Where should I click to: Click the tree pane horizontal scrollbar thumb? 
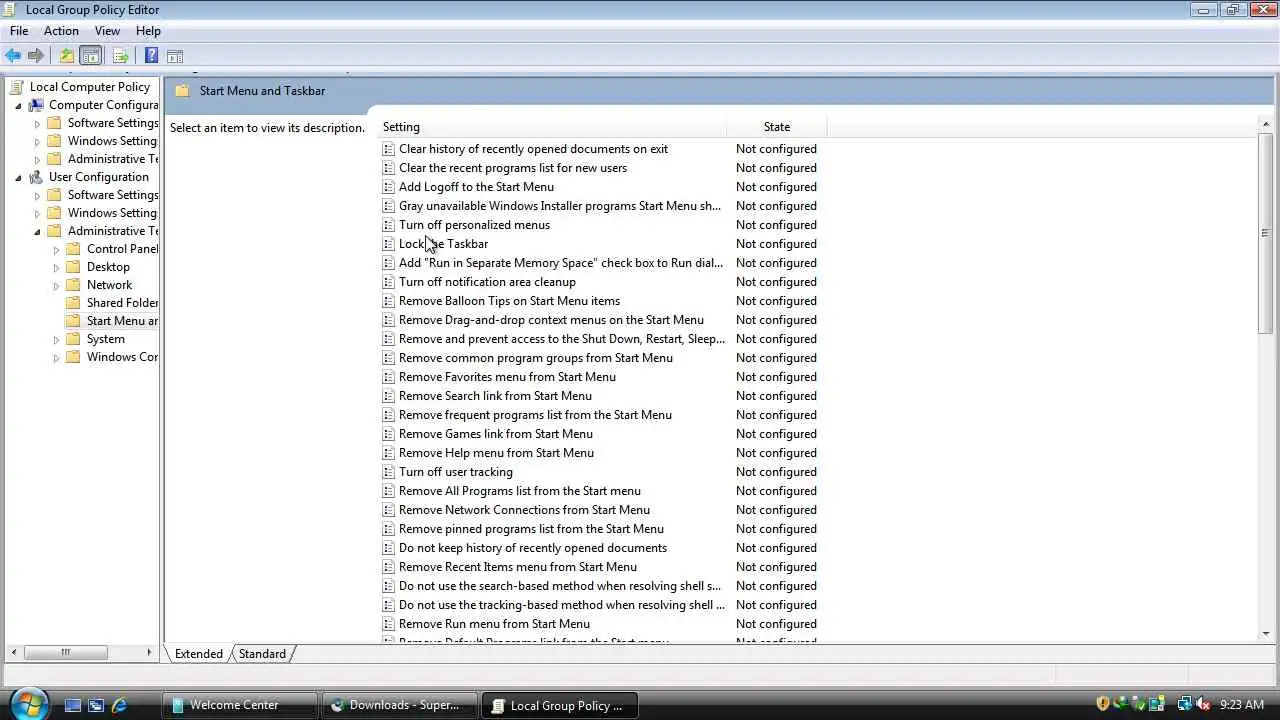point(65,653)
